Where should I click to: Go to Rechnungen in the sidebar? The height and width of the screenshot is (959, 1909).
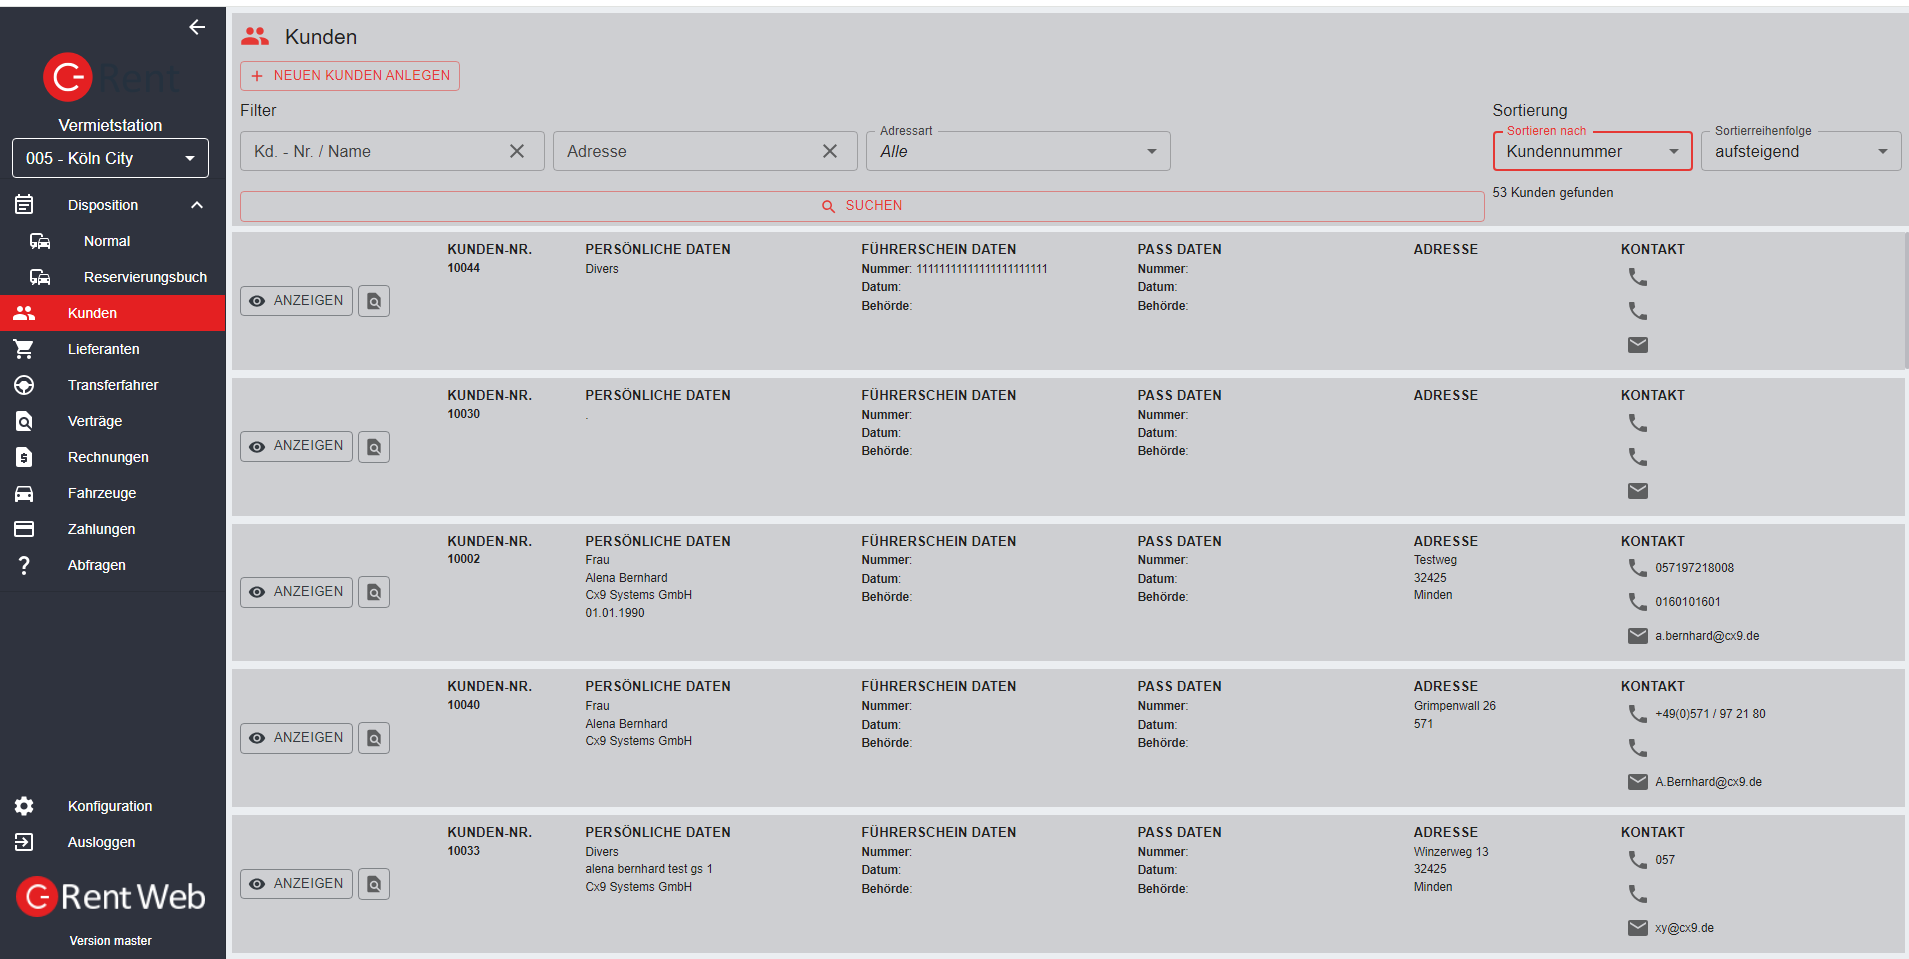[108, 457]
